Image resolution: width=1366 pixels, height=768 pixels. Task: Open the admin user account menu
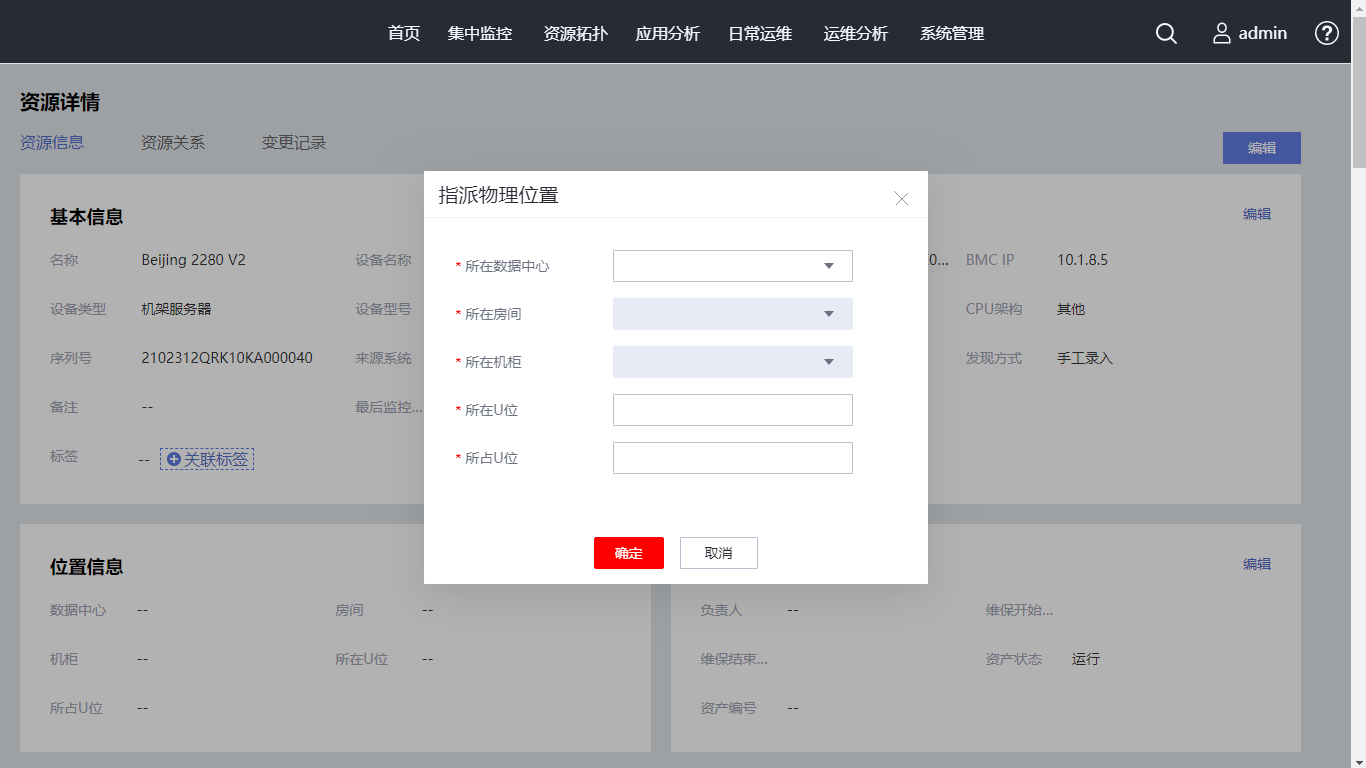(x=1250, y=33)
